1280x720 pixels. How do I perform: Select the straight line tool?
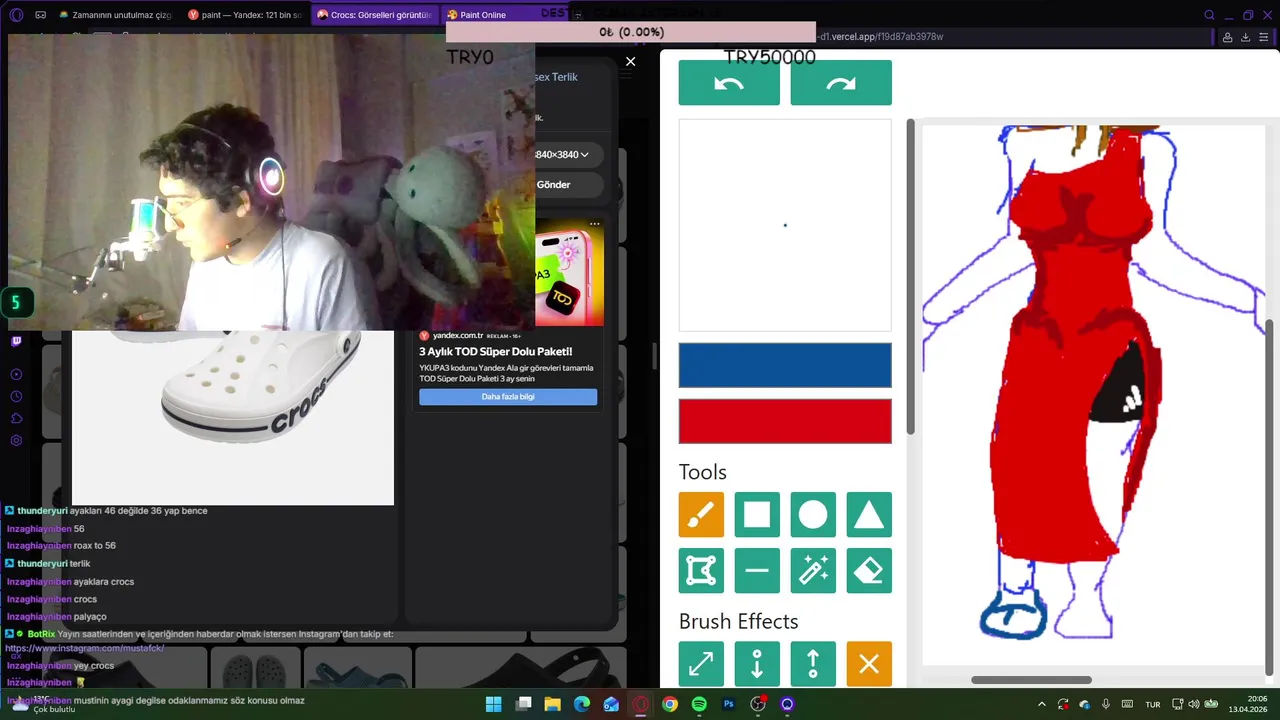pos(757,571)
